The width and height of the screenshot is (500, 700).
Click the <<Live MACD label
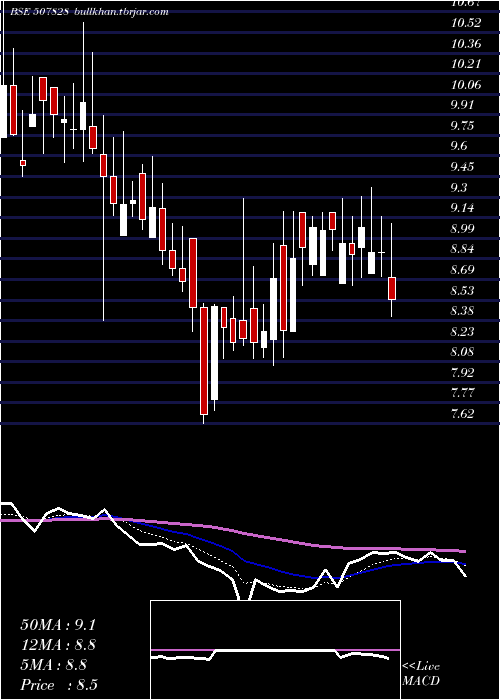coord(421,674)
